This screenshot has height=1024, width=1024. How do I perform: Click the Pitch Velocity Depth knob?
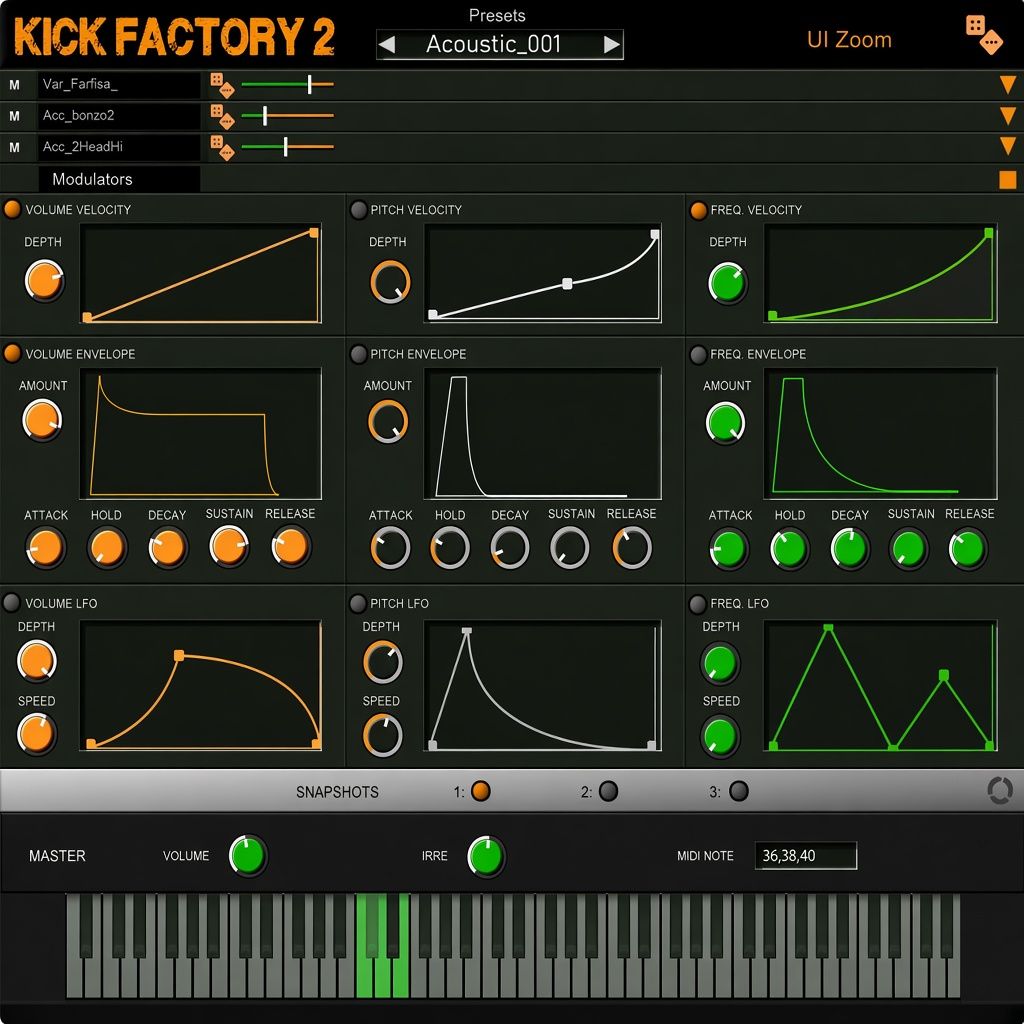pyautogui.click(x=390, y=282)
